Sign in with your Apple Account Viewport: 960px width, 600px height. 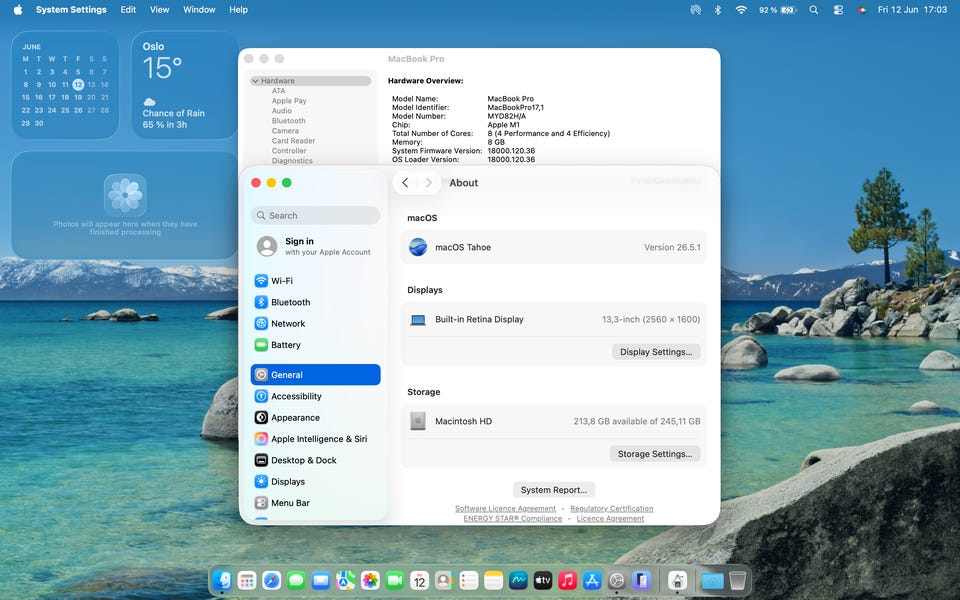tap(315, 246)
